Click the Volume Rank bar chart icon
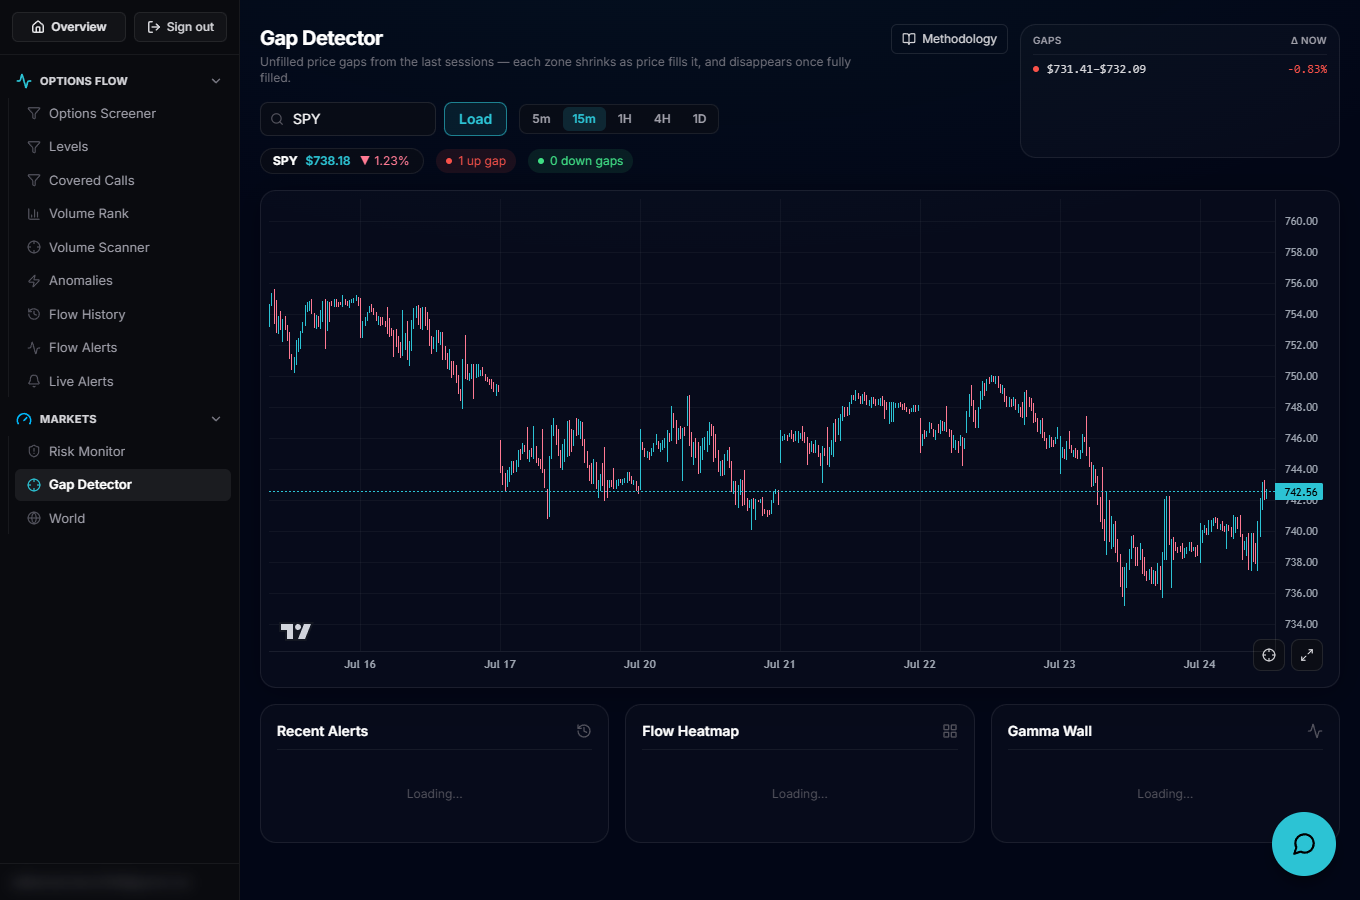Image resolution: width=1360 pixels, height=900 pixels. tap(34, 214)
